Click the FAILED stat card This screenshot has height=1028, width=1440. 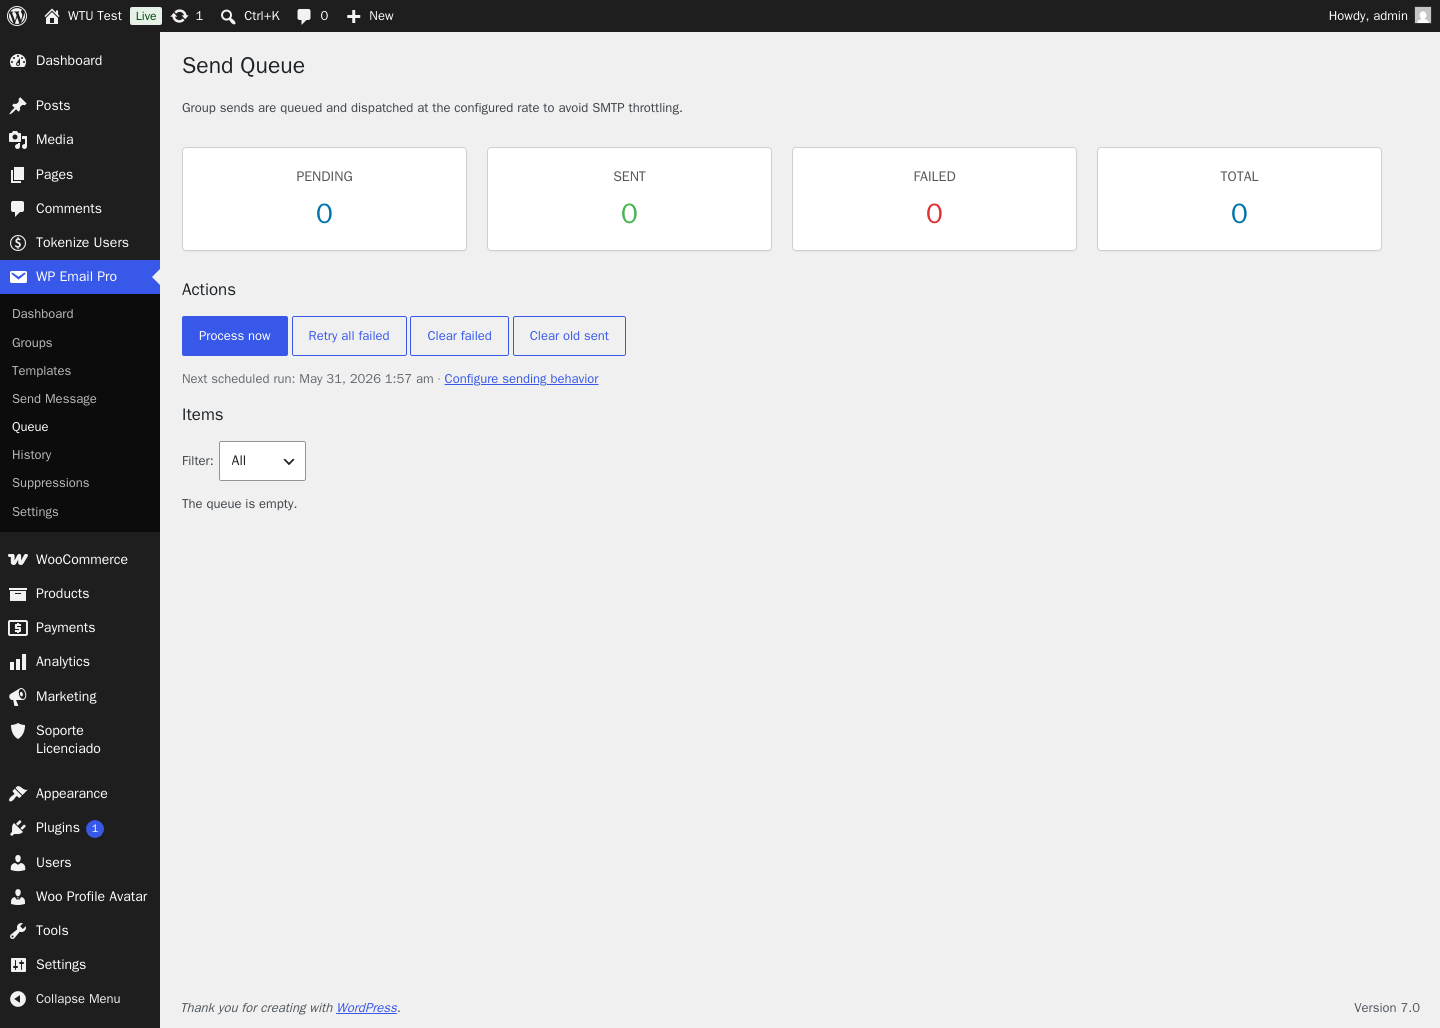[934, 199]
